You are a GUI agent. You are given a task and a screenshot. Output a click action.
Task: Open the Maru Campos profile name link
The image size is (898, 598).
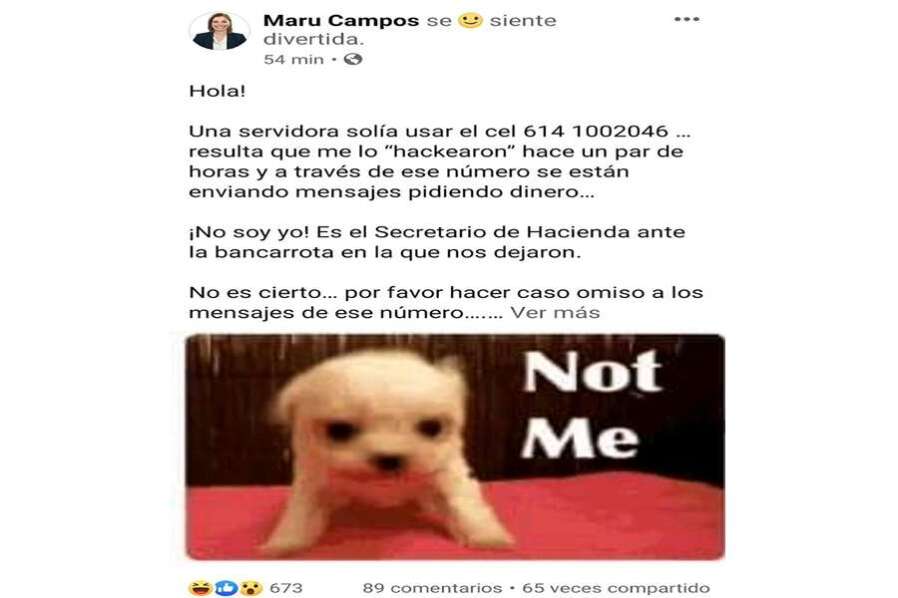[341, 21]
